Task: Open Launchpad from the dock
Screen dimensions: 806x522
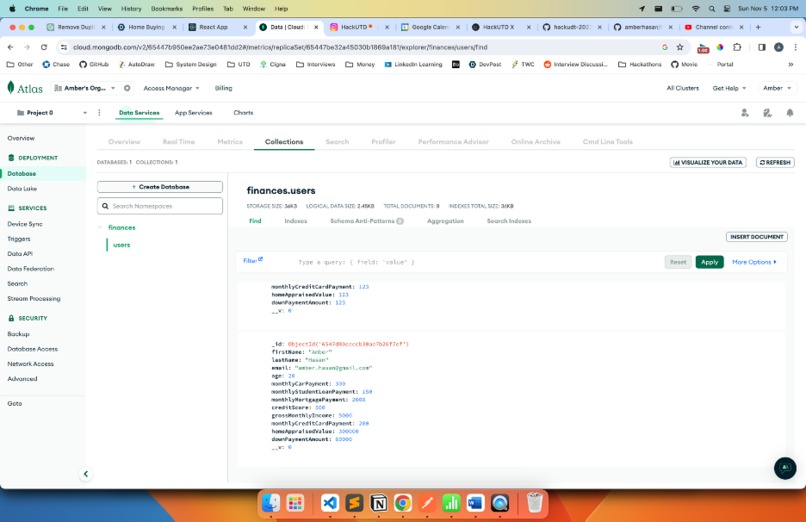Action: 296,503
